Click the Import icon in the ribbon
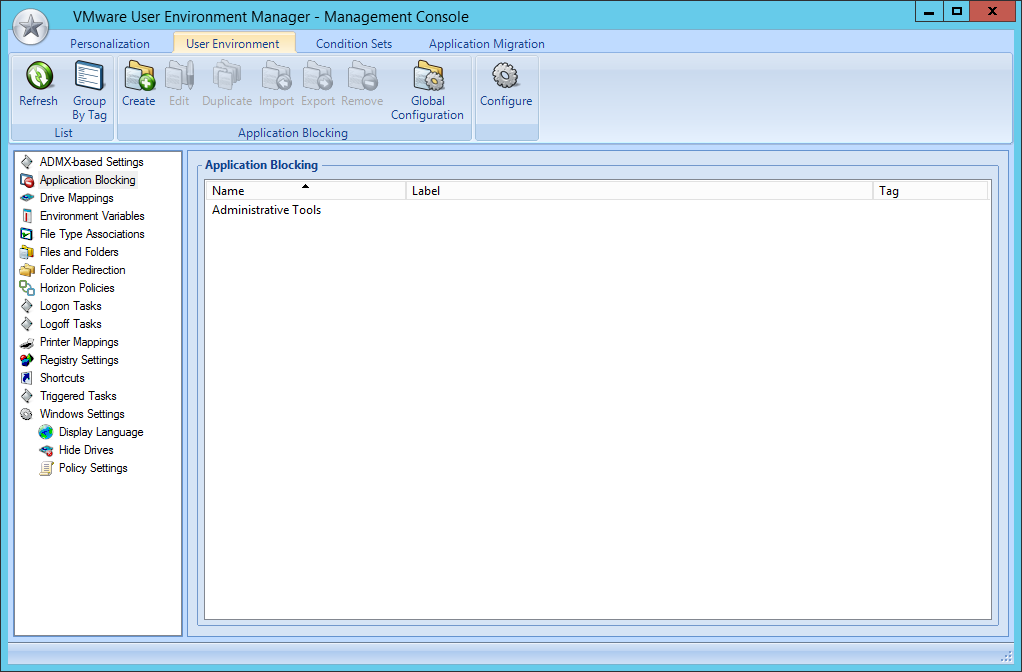The image size is (1022, 672). click(276, 76)
